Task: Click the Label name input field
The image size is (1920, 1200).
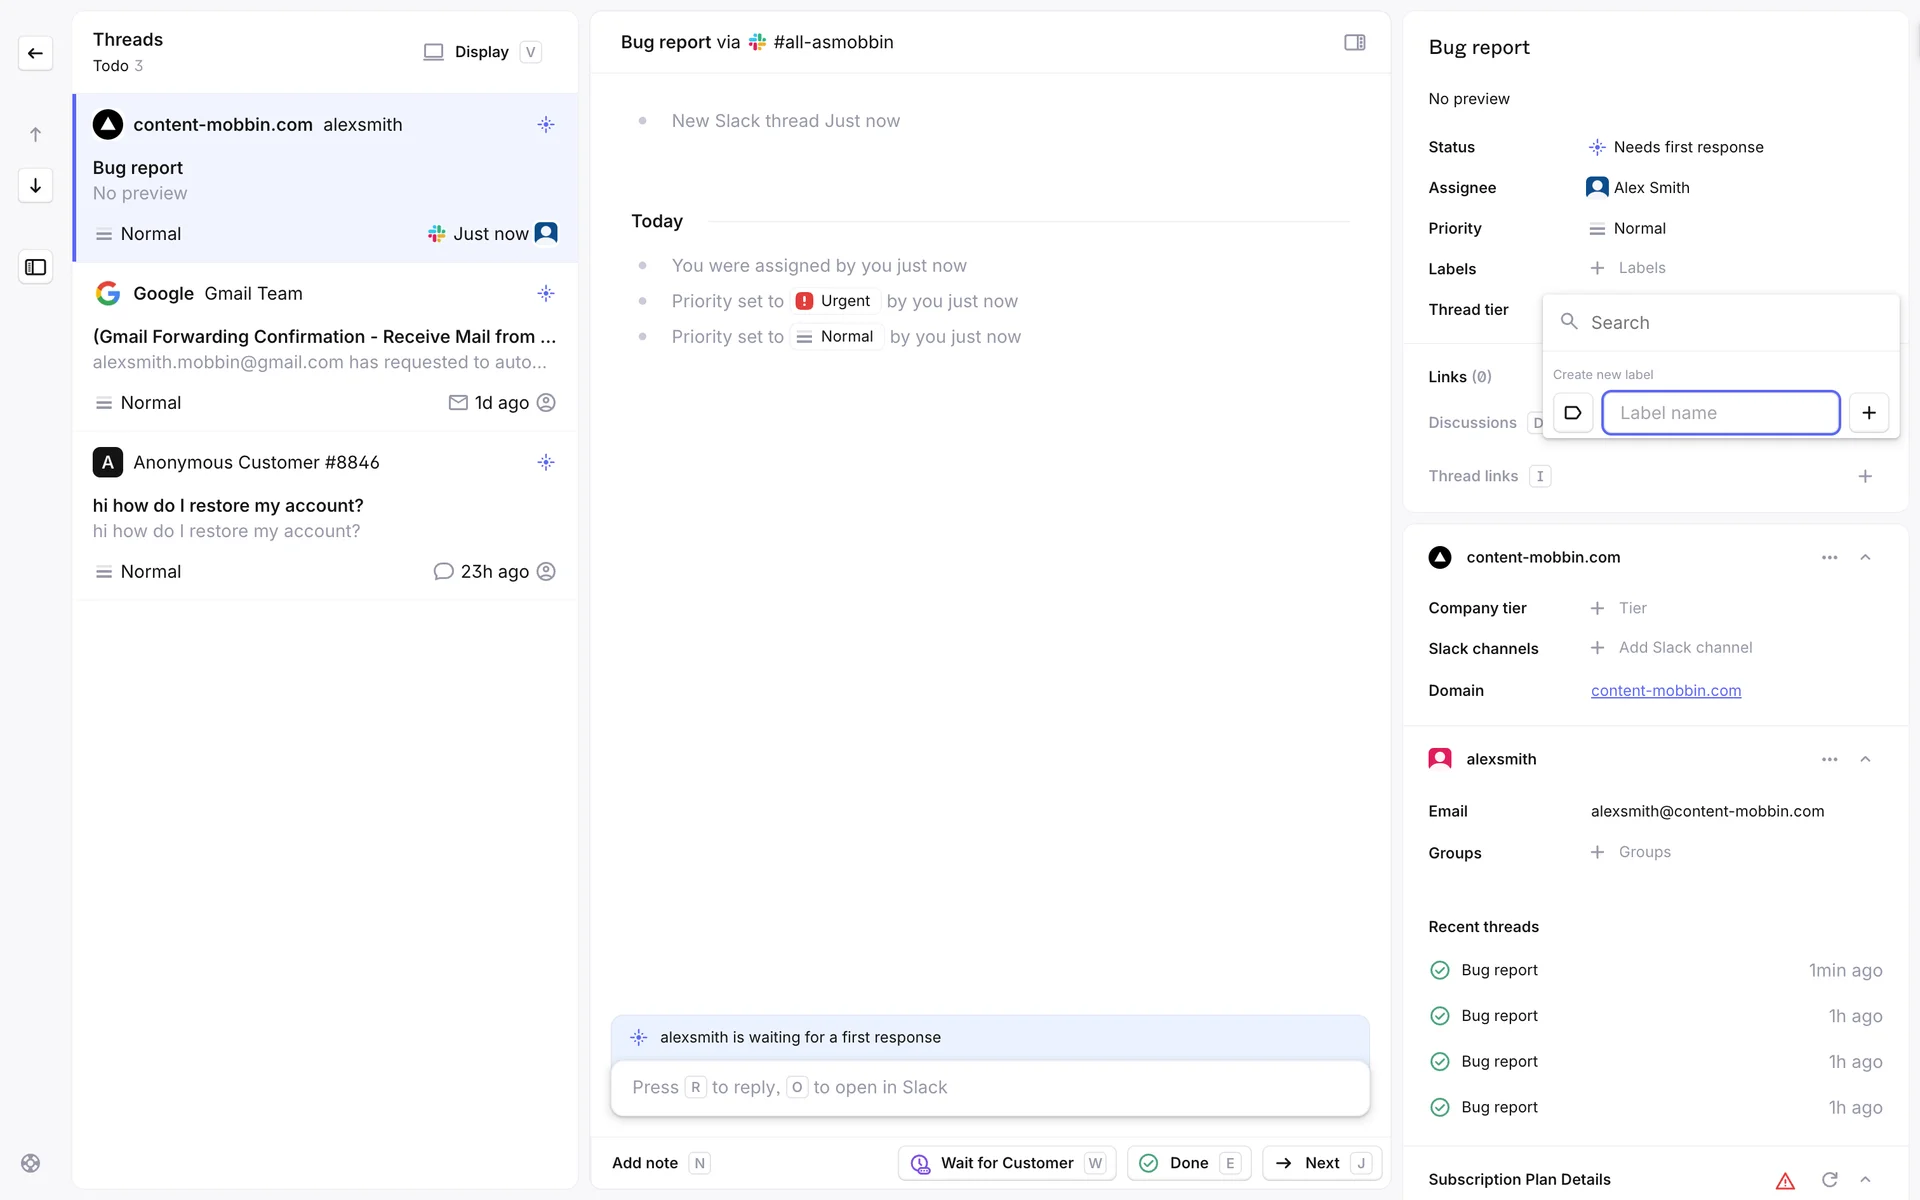Action: [1720, 413]
